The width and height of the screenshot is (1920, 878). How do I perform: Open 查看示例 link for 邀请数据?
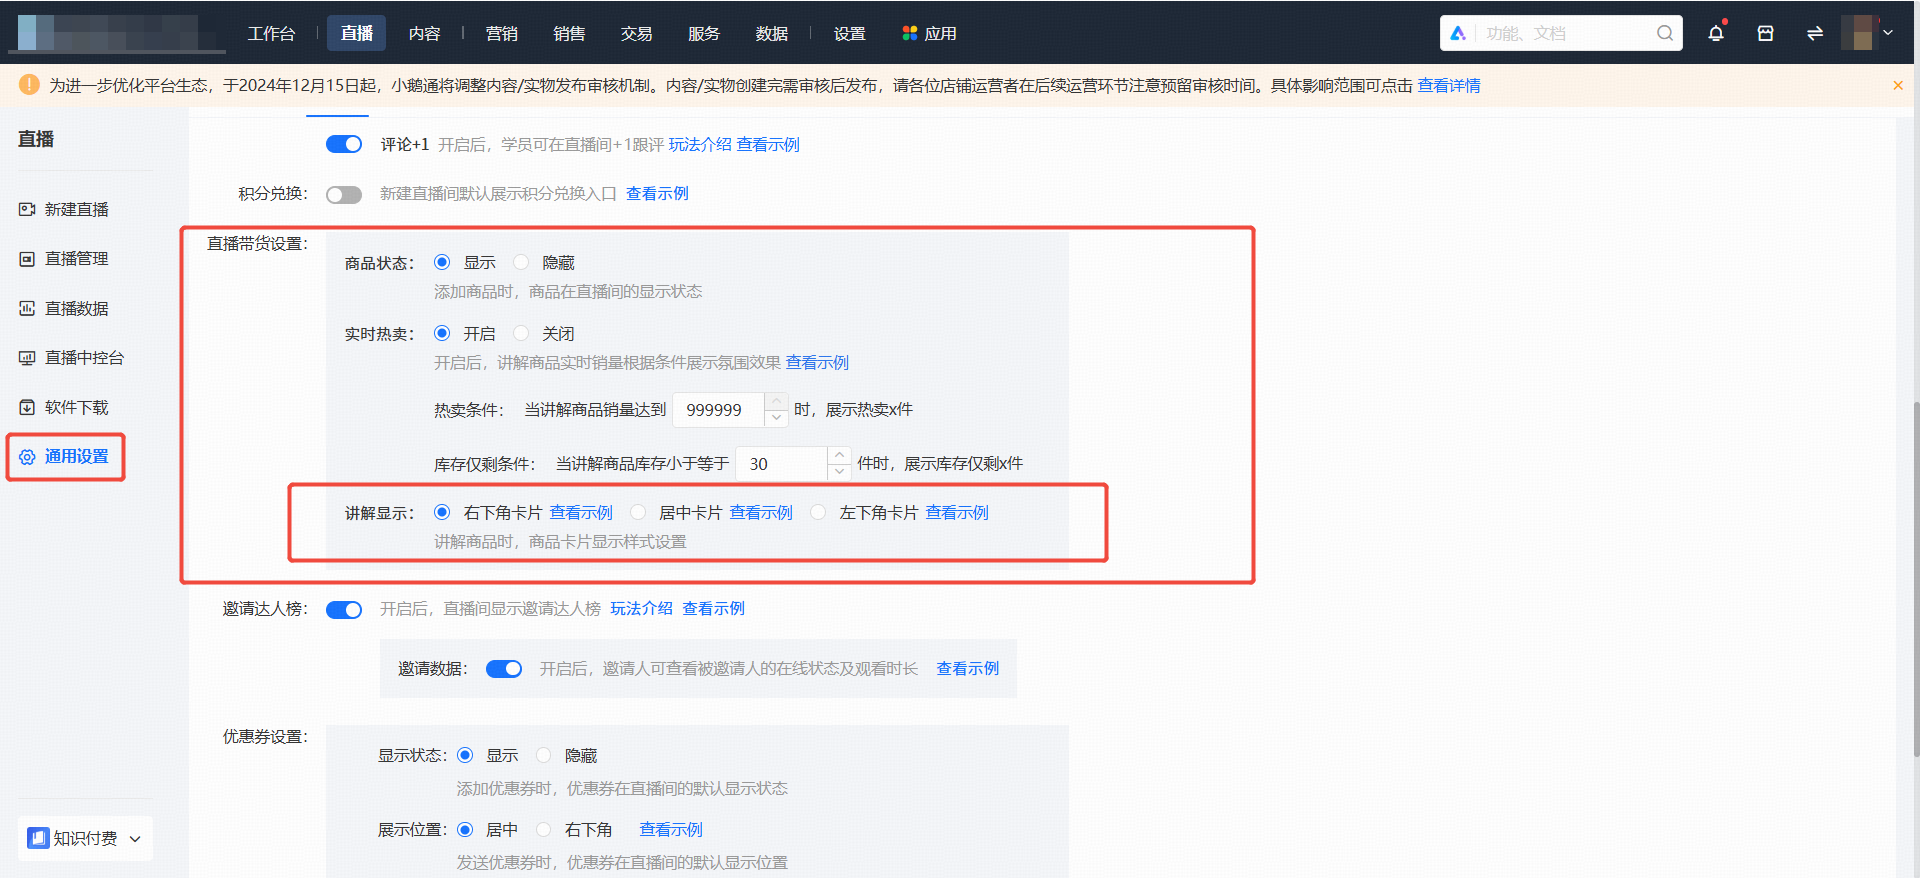coord(967,669)
